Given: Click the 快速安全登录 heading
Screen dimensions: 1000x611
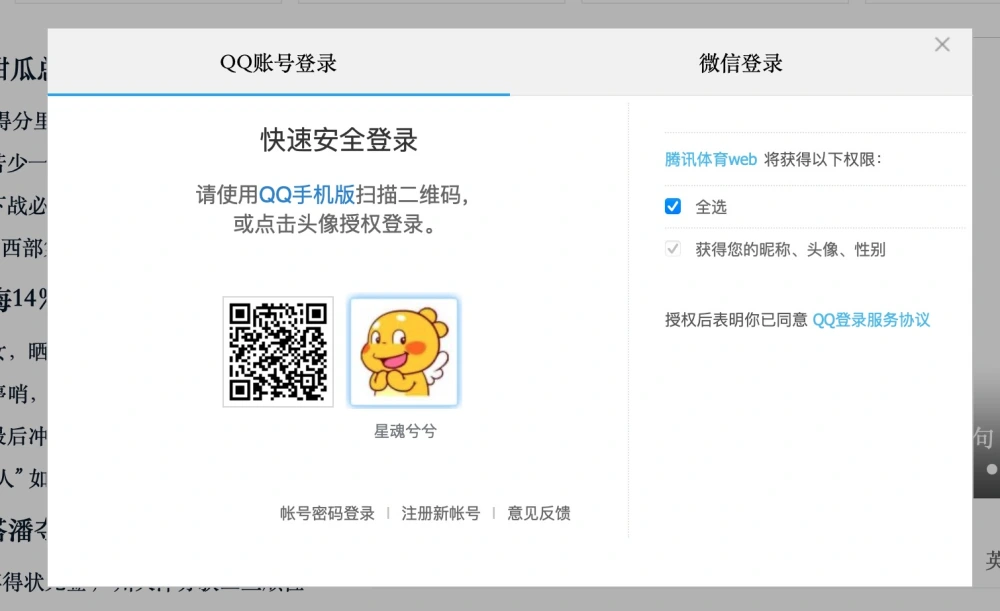Looking at the screenshot, I should pyautogui.click(x=339, y=140).
